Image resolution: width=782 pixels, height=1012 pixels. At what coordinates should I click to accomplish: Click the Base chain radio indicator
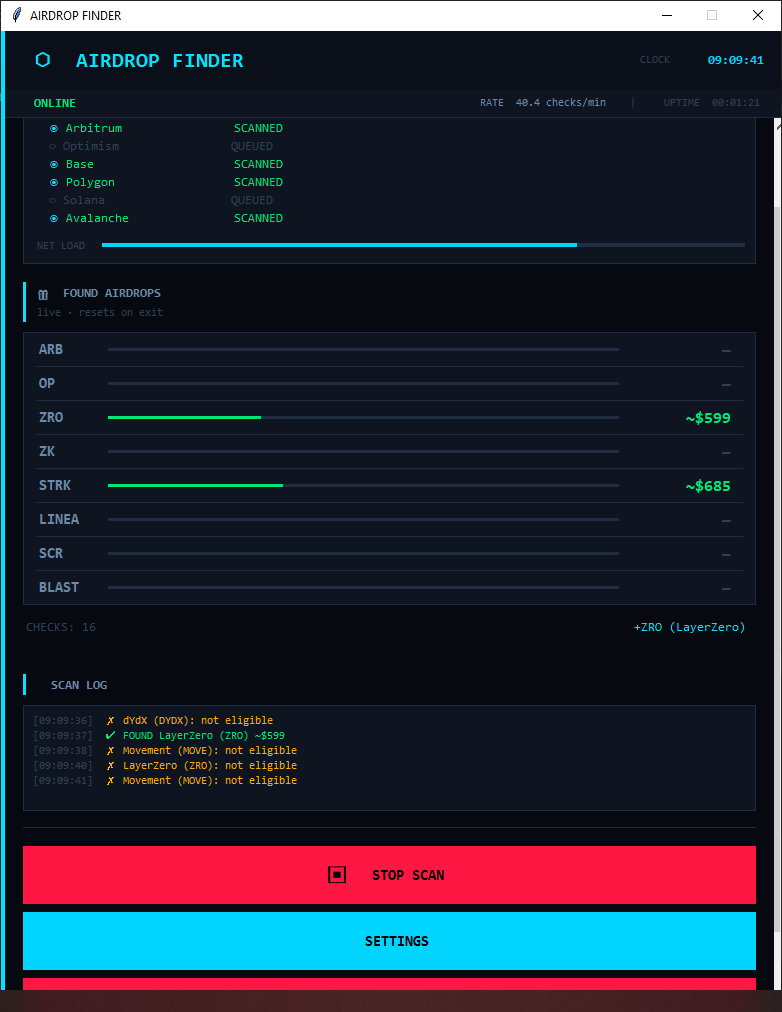coord(54,165)
